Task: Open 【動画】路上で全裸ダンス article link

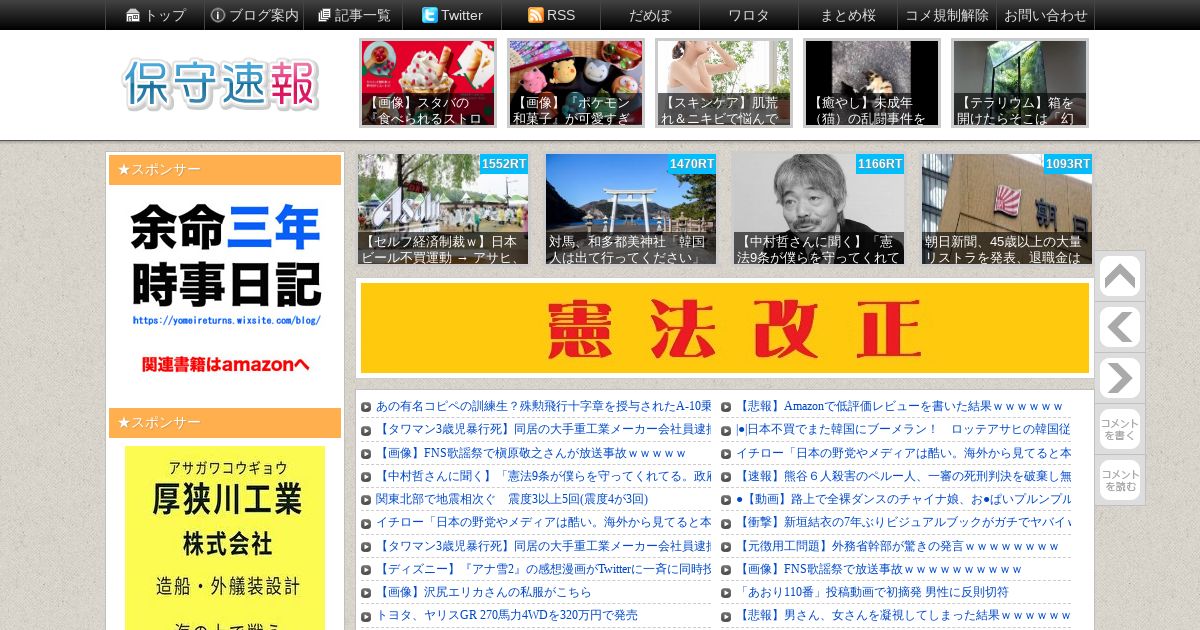Action: pos(903,499)
